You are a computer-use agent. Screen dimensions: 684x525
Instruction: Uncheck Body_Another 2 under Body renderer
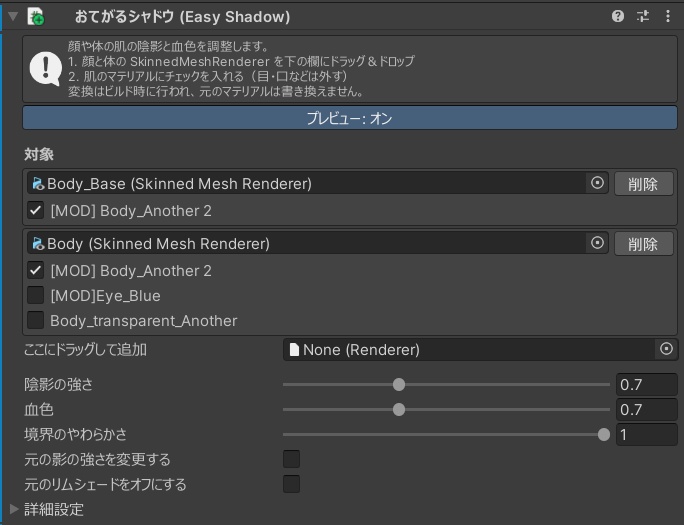pos(35,270)
